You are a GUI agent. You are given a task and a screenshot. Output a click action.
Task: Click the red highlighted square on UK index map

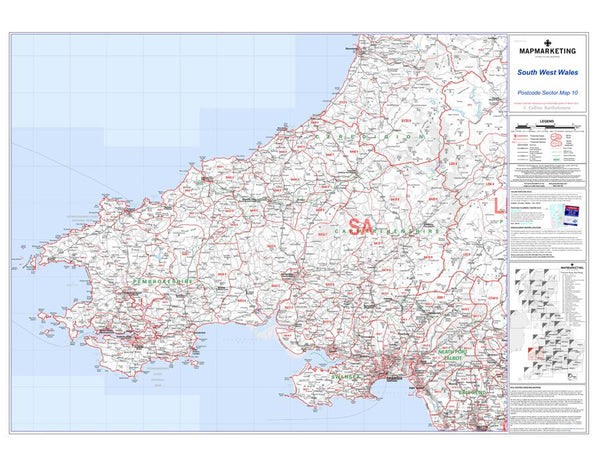click(529, 353)
